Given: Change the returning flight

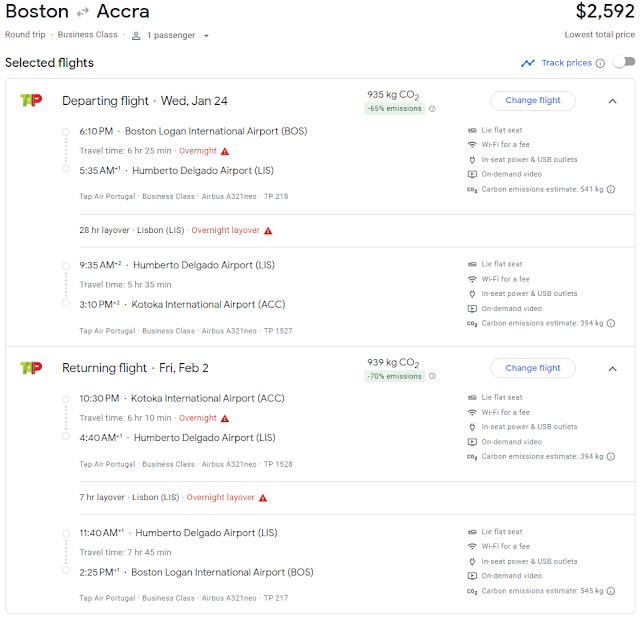Looking at the screenshot, I should (533, 368).
